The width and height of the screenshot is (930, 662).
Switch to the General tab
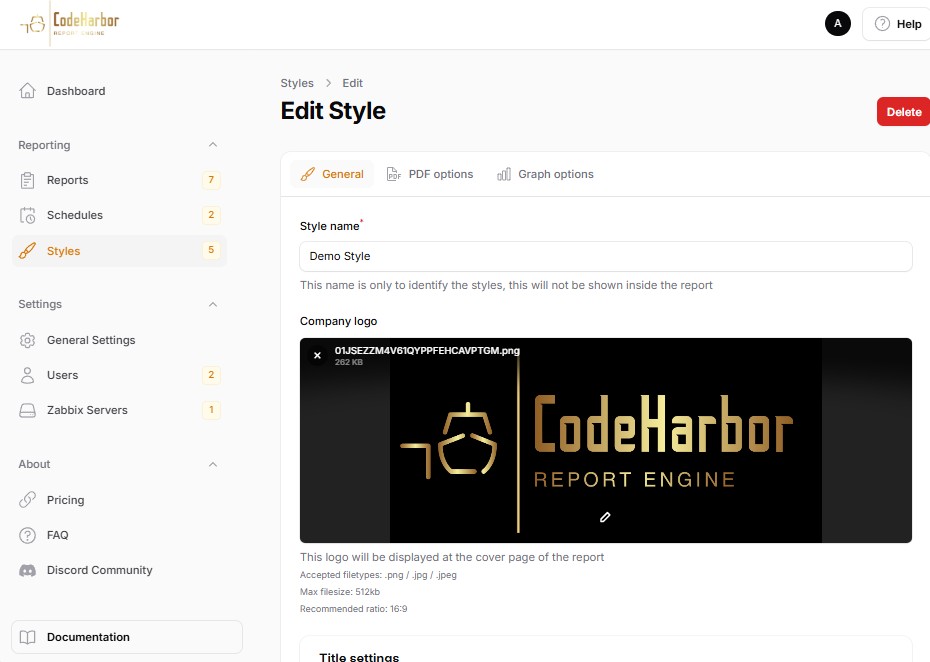click(x=332, y=174)
